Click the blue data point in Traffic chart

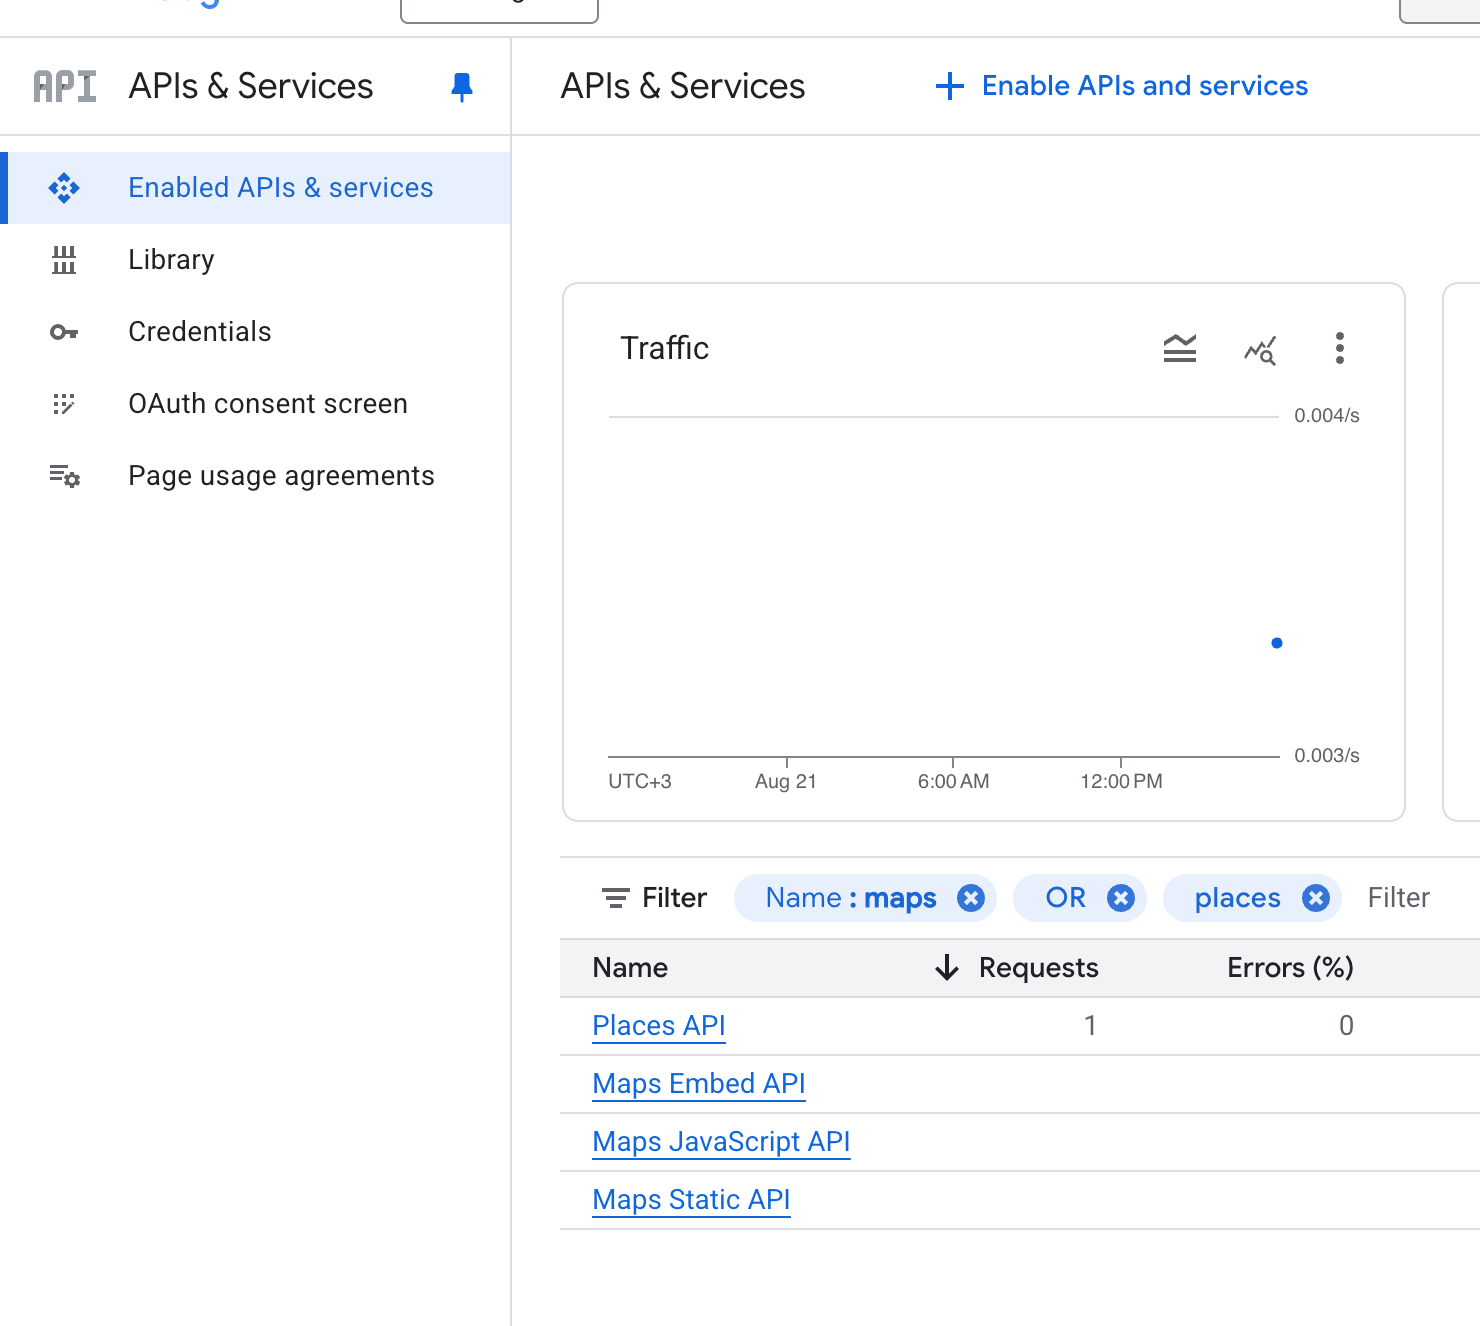point(1277,643)
